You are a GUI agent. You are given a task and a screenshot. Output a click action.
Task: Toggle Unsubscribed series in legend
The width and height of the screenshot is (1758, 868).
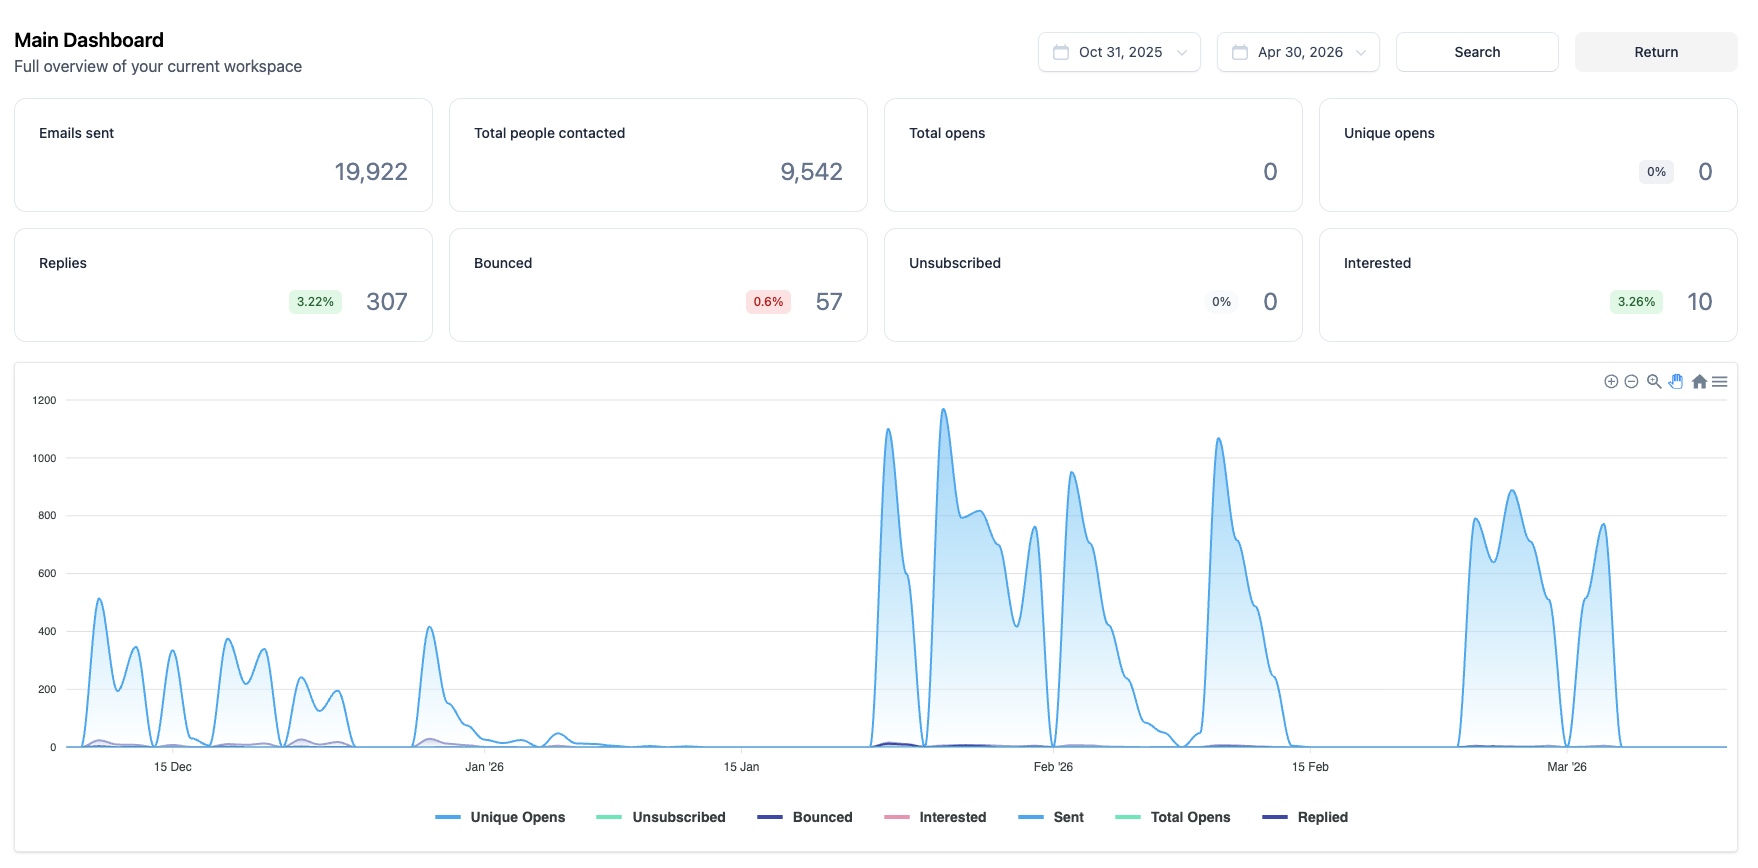click(661, 817)
